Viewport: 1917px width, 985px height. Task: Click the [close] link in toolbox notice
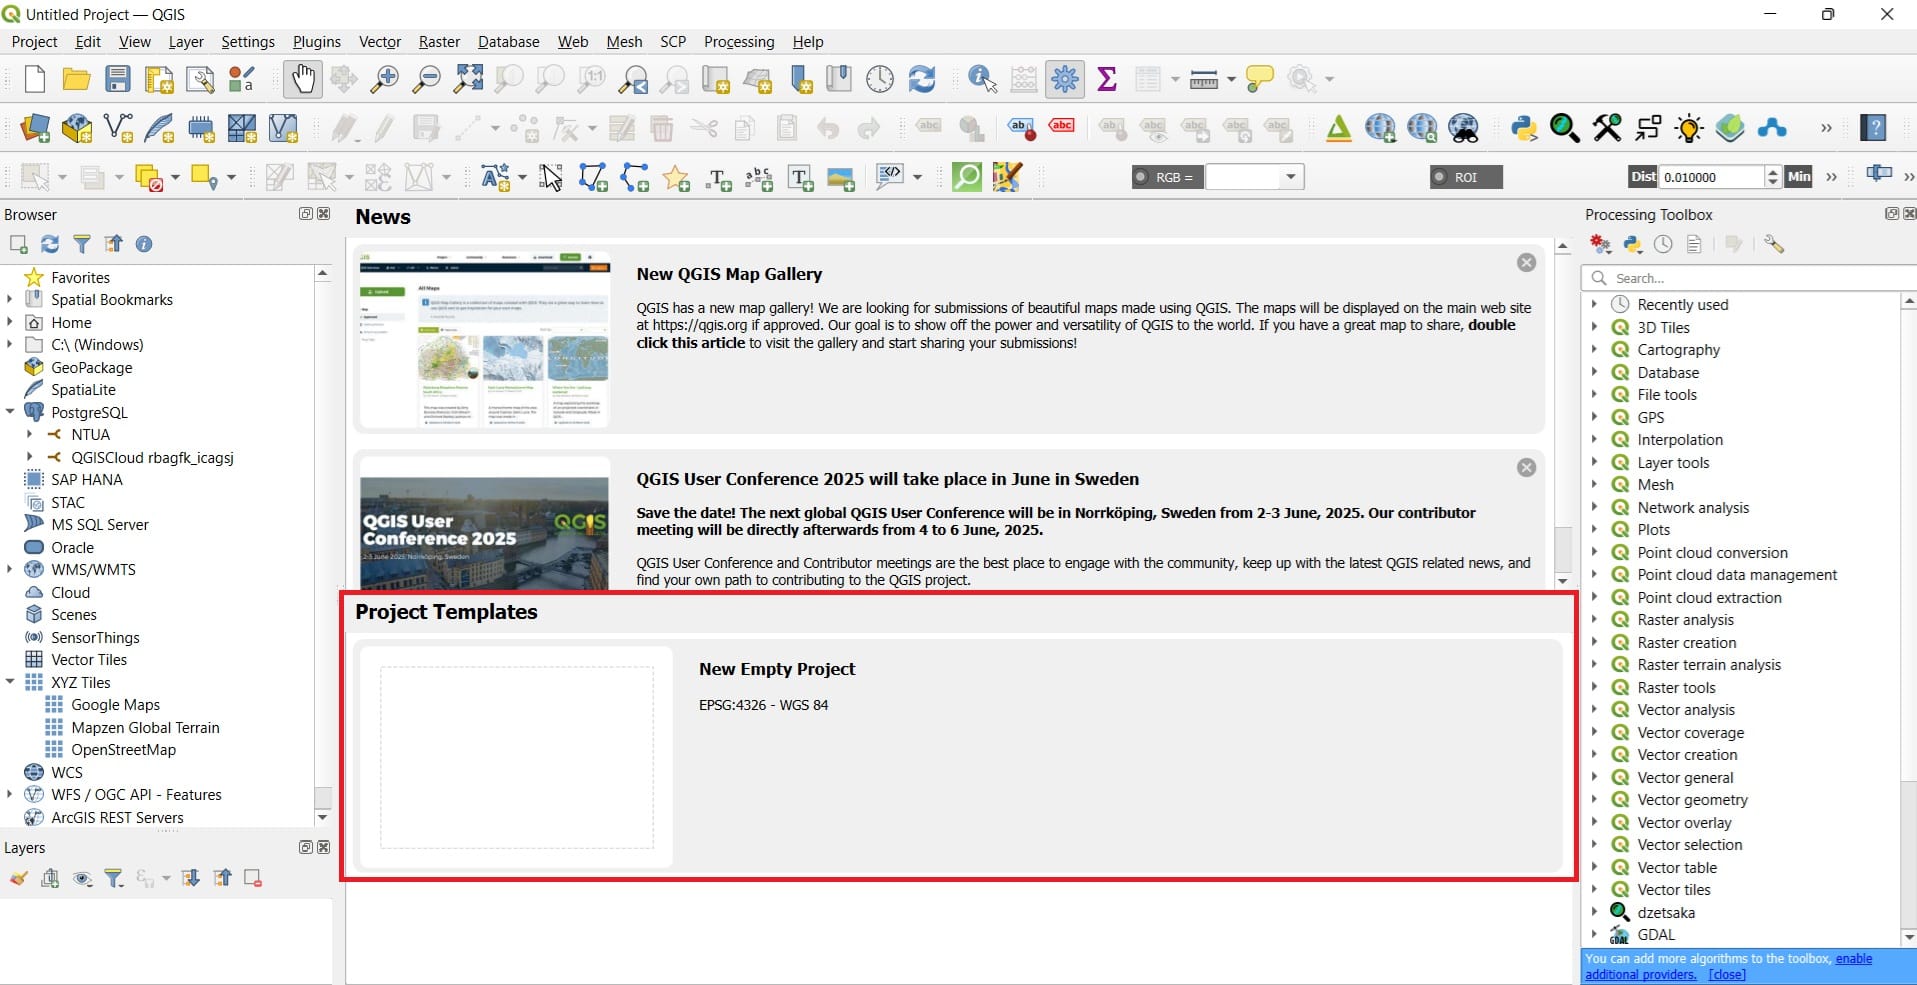(1727, 975)
